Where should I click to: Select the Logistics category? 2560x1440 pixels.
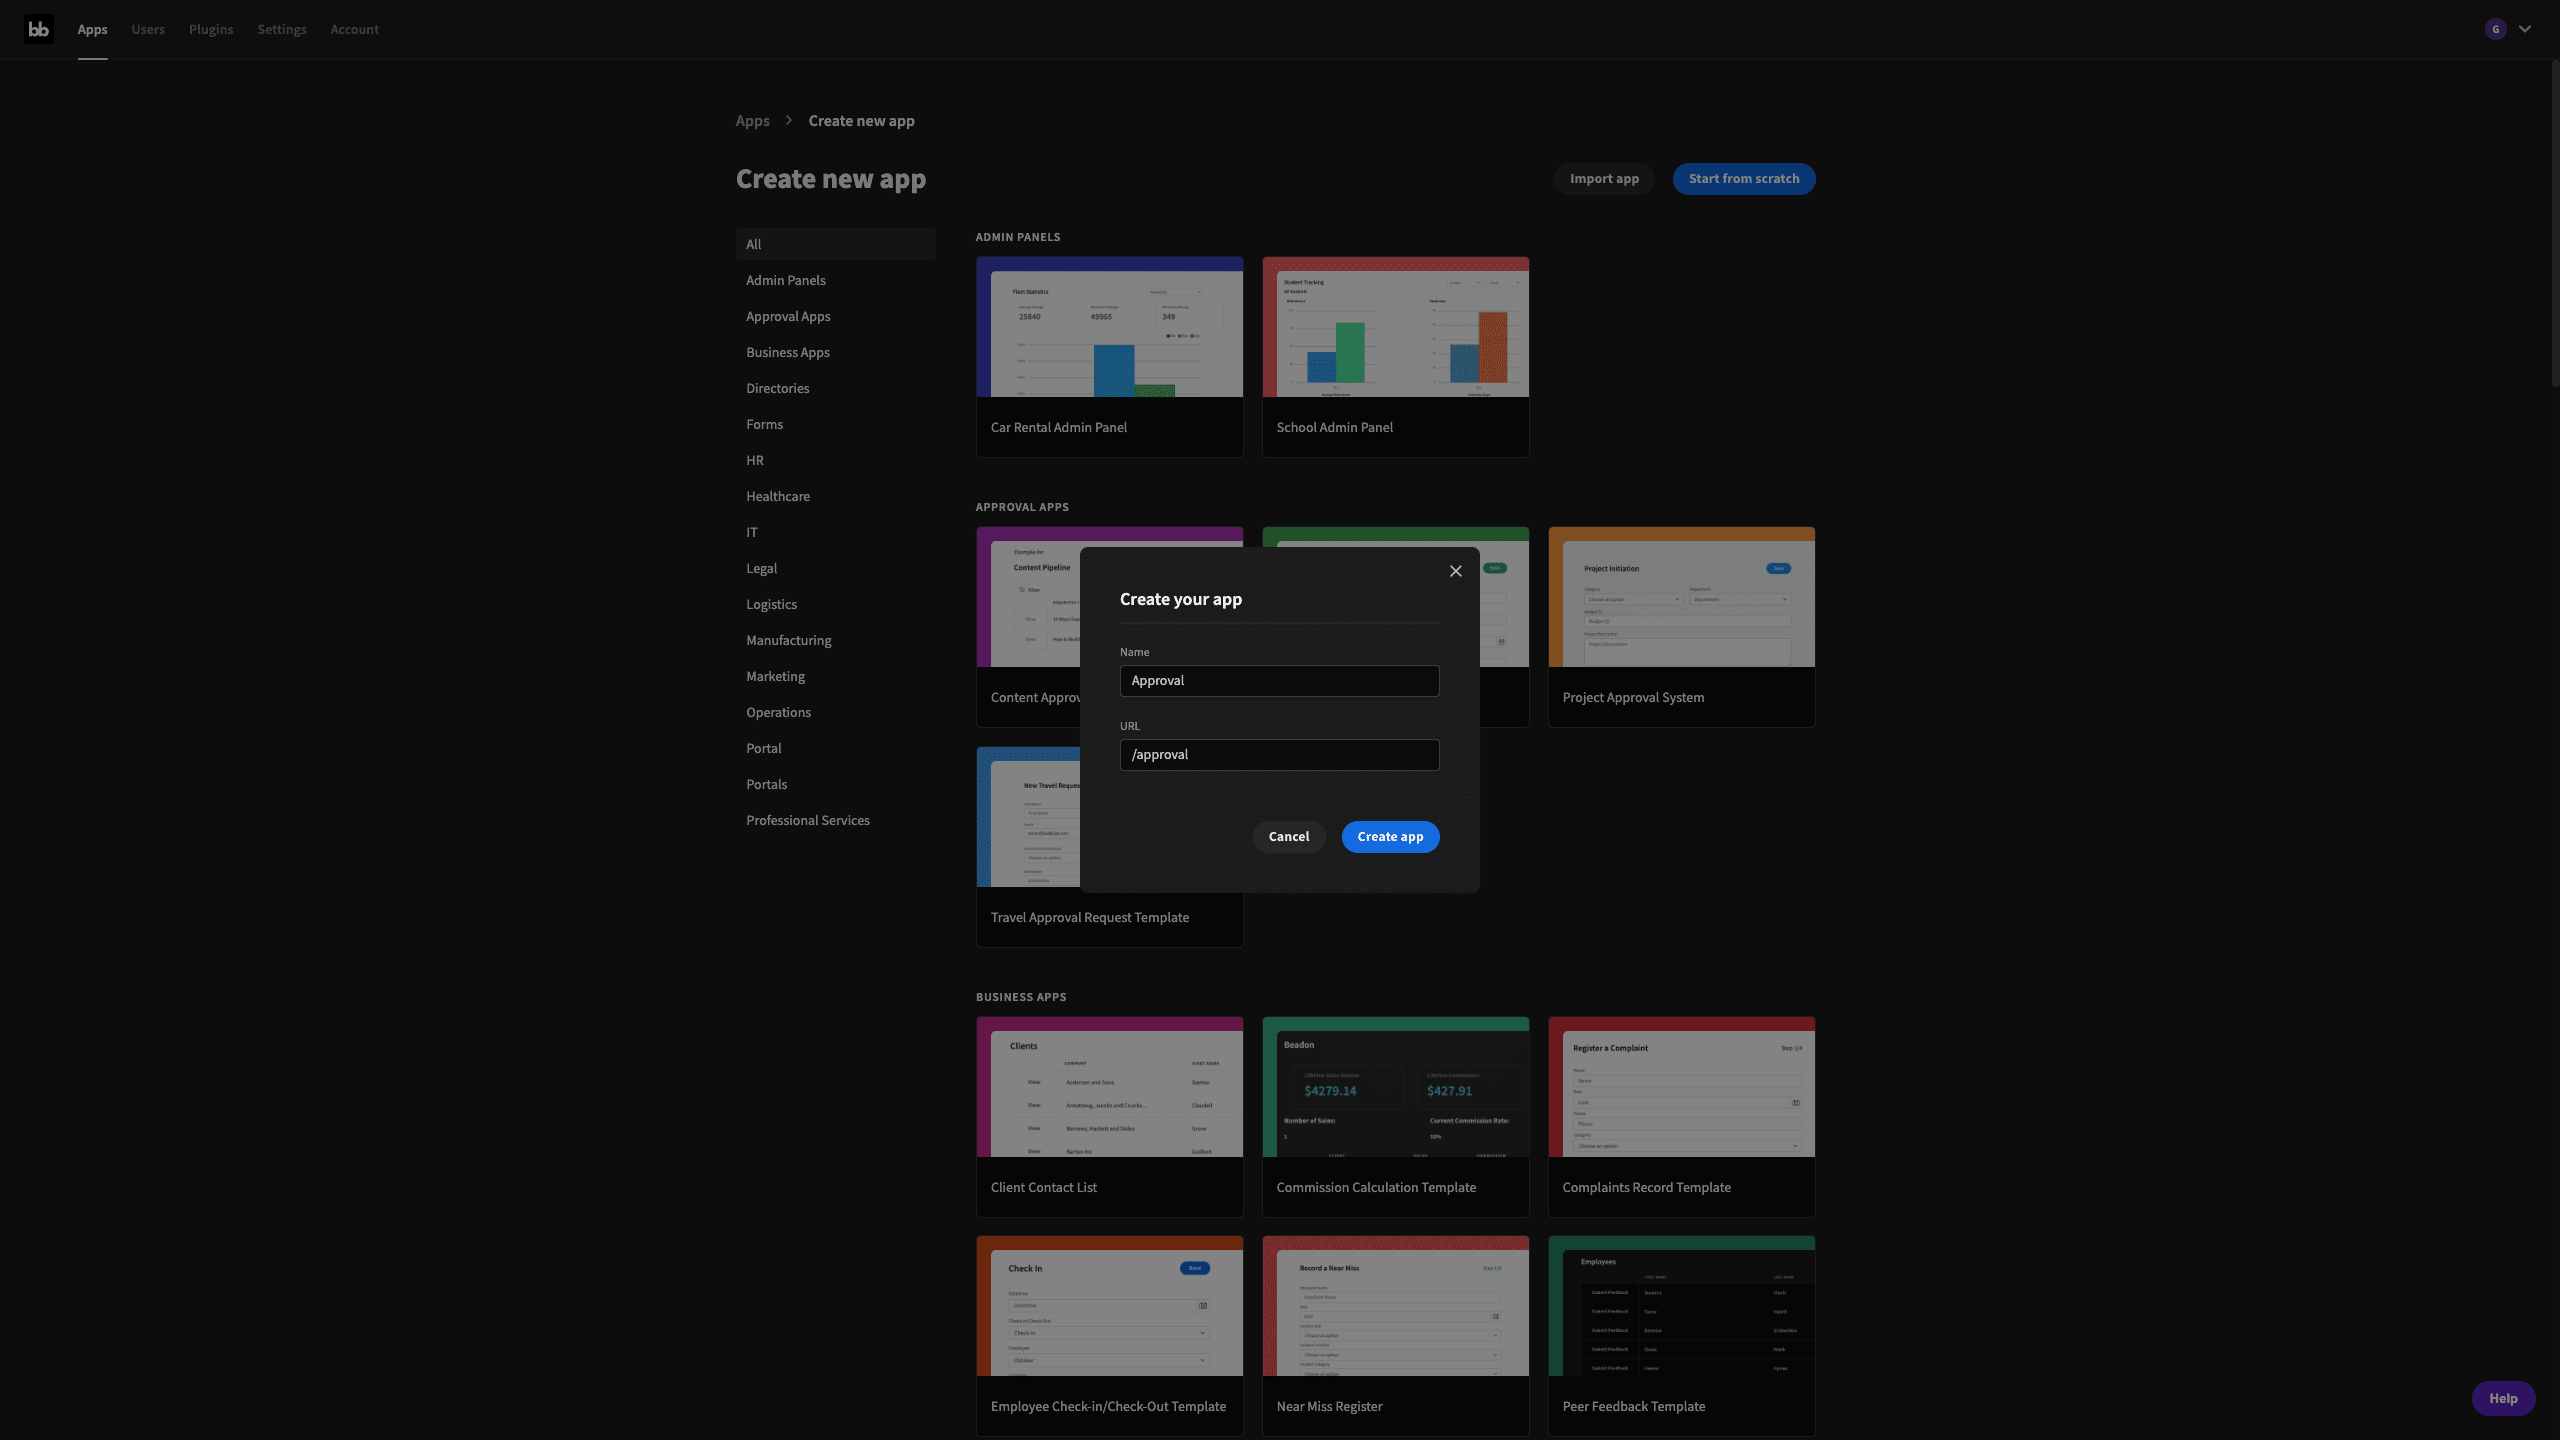pos(836,604)
